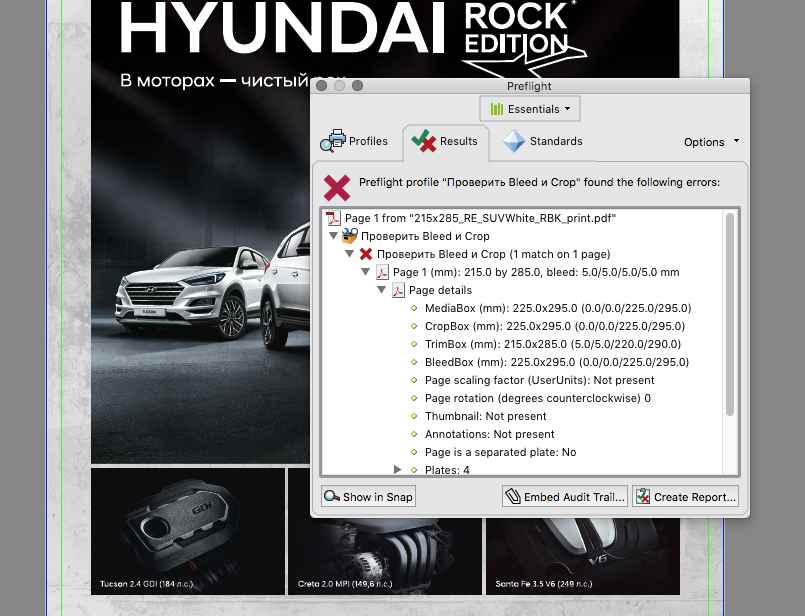Select the MediaBox (mm) row
Screen dimensions: 805x616
click(x=558, y=308)
